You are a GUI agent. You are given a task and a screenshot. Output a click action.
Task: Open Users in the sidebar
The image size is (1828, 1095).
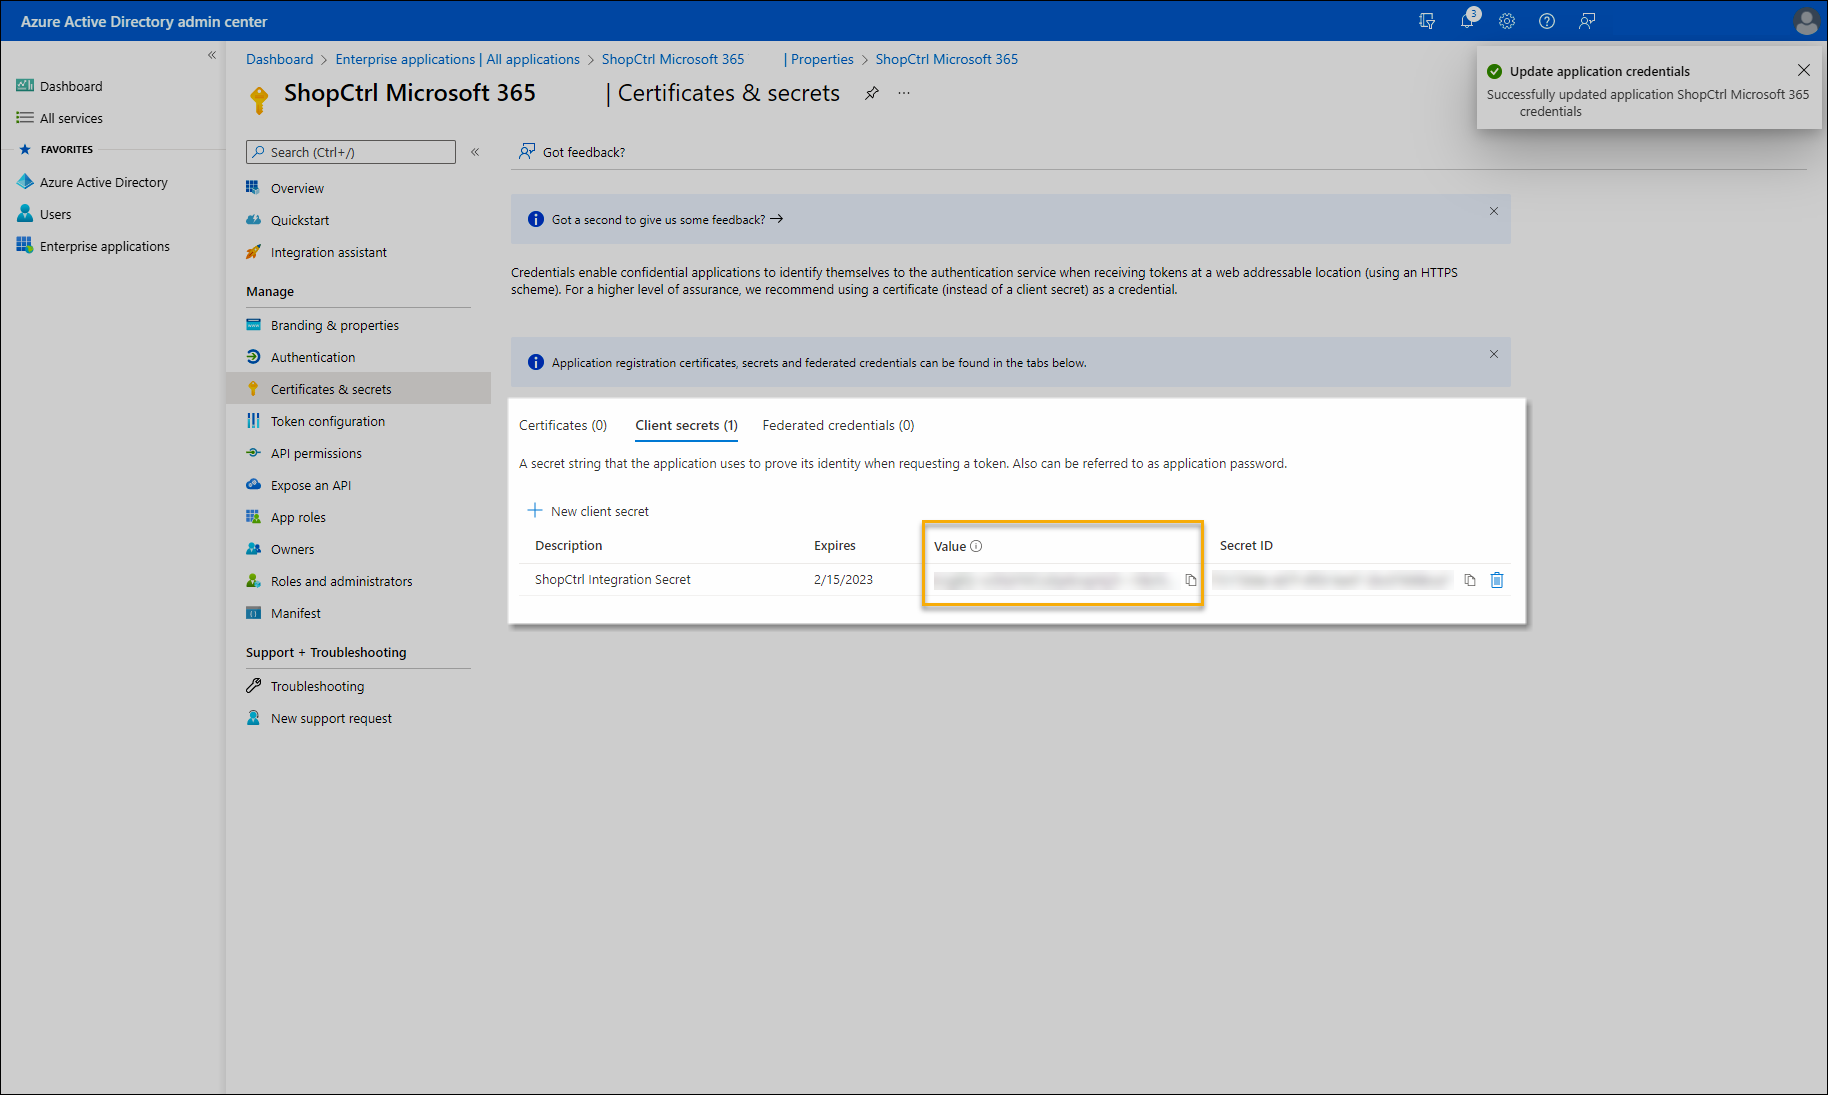(x=55, y=214)
